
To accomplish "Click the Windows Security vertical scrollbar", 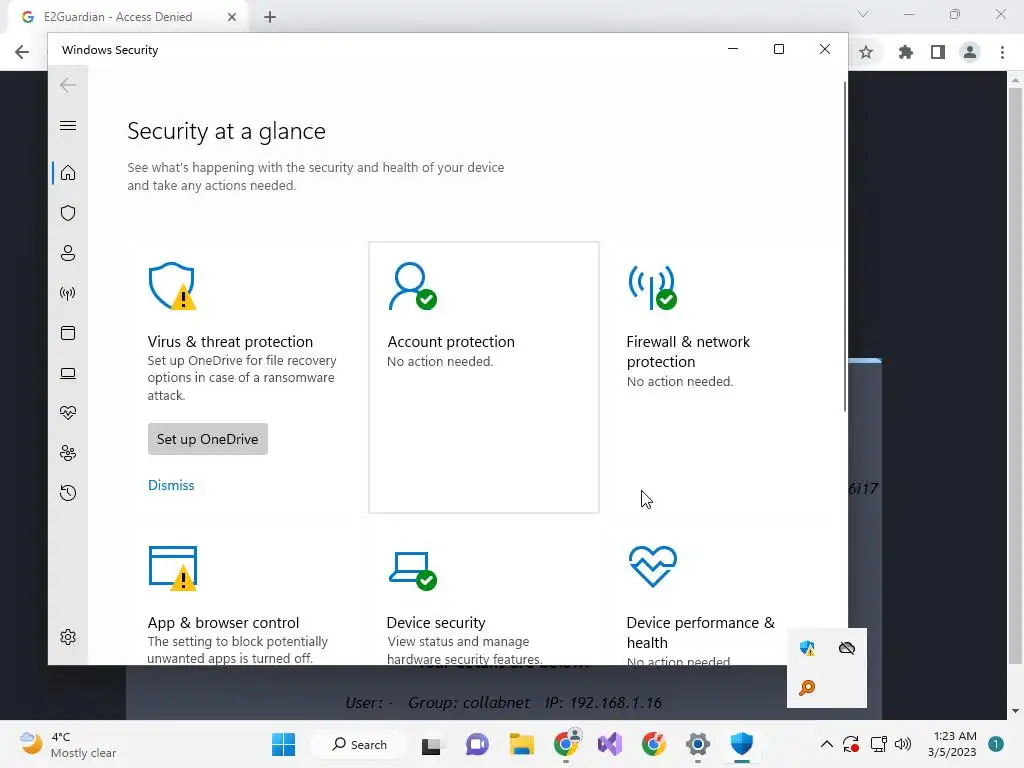I will (x=845, y=247).
